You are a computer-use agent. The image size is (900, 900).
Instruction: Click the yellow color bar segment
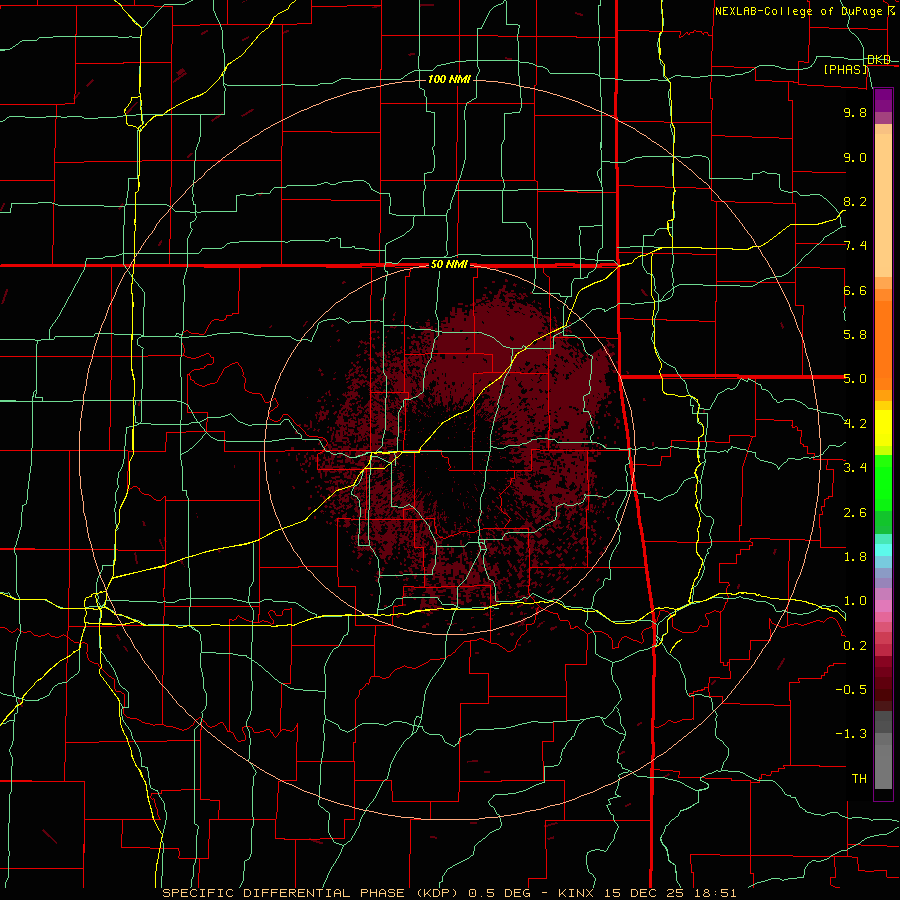[x=883, y=428]
